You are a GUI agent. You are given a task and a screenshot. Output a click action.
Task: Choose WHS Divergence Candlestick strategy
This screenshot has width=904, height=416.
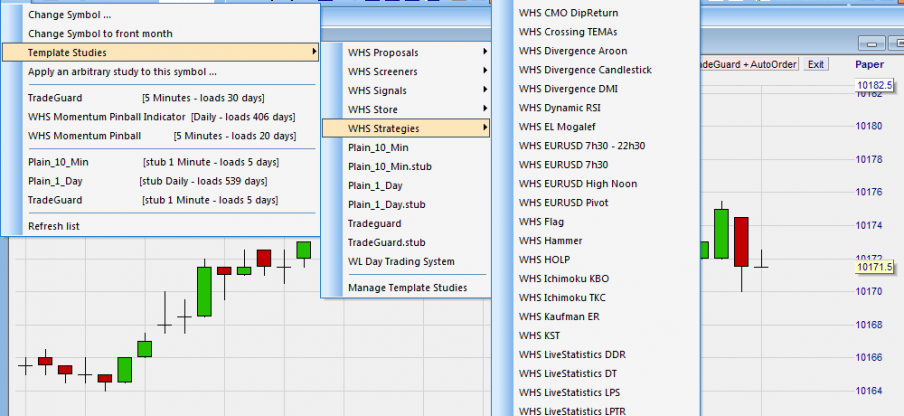point(596,70)
